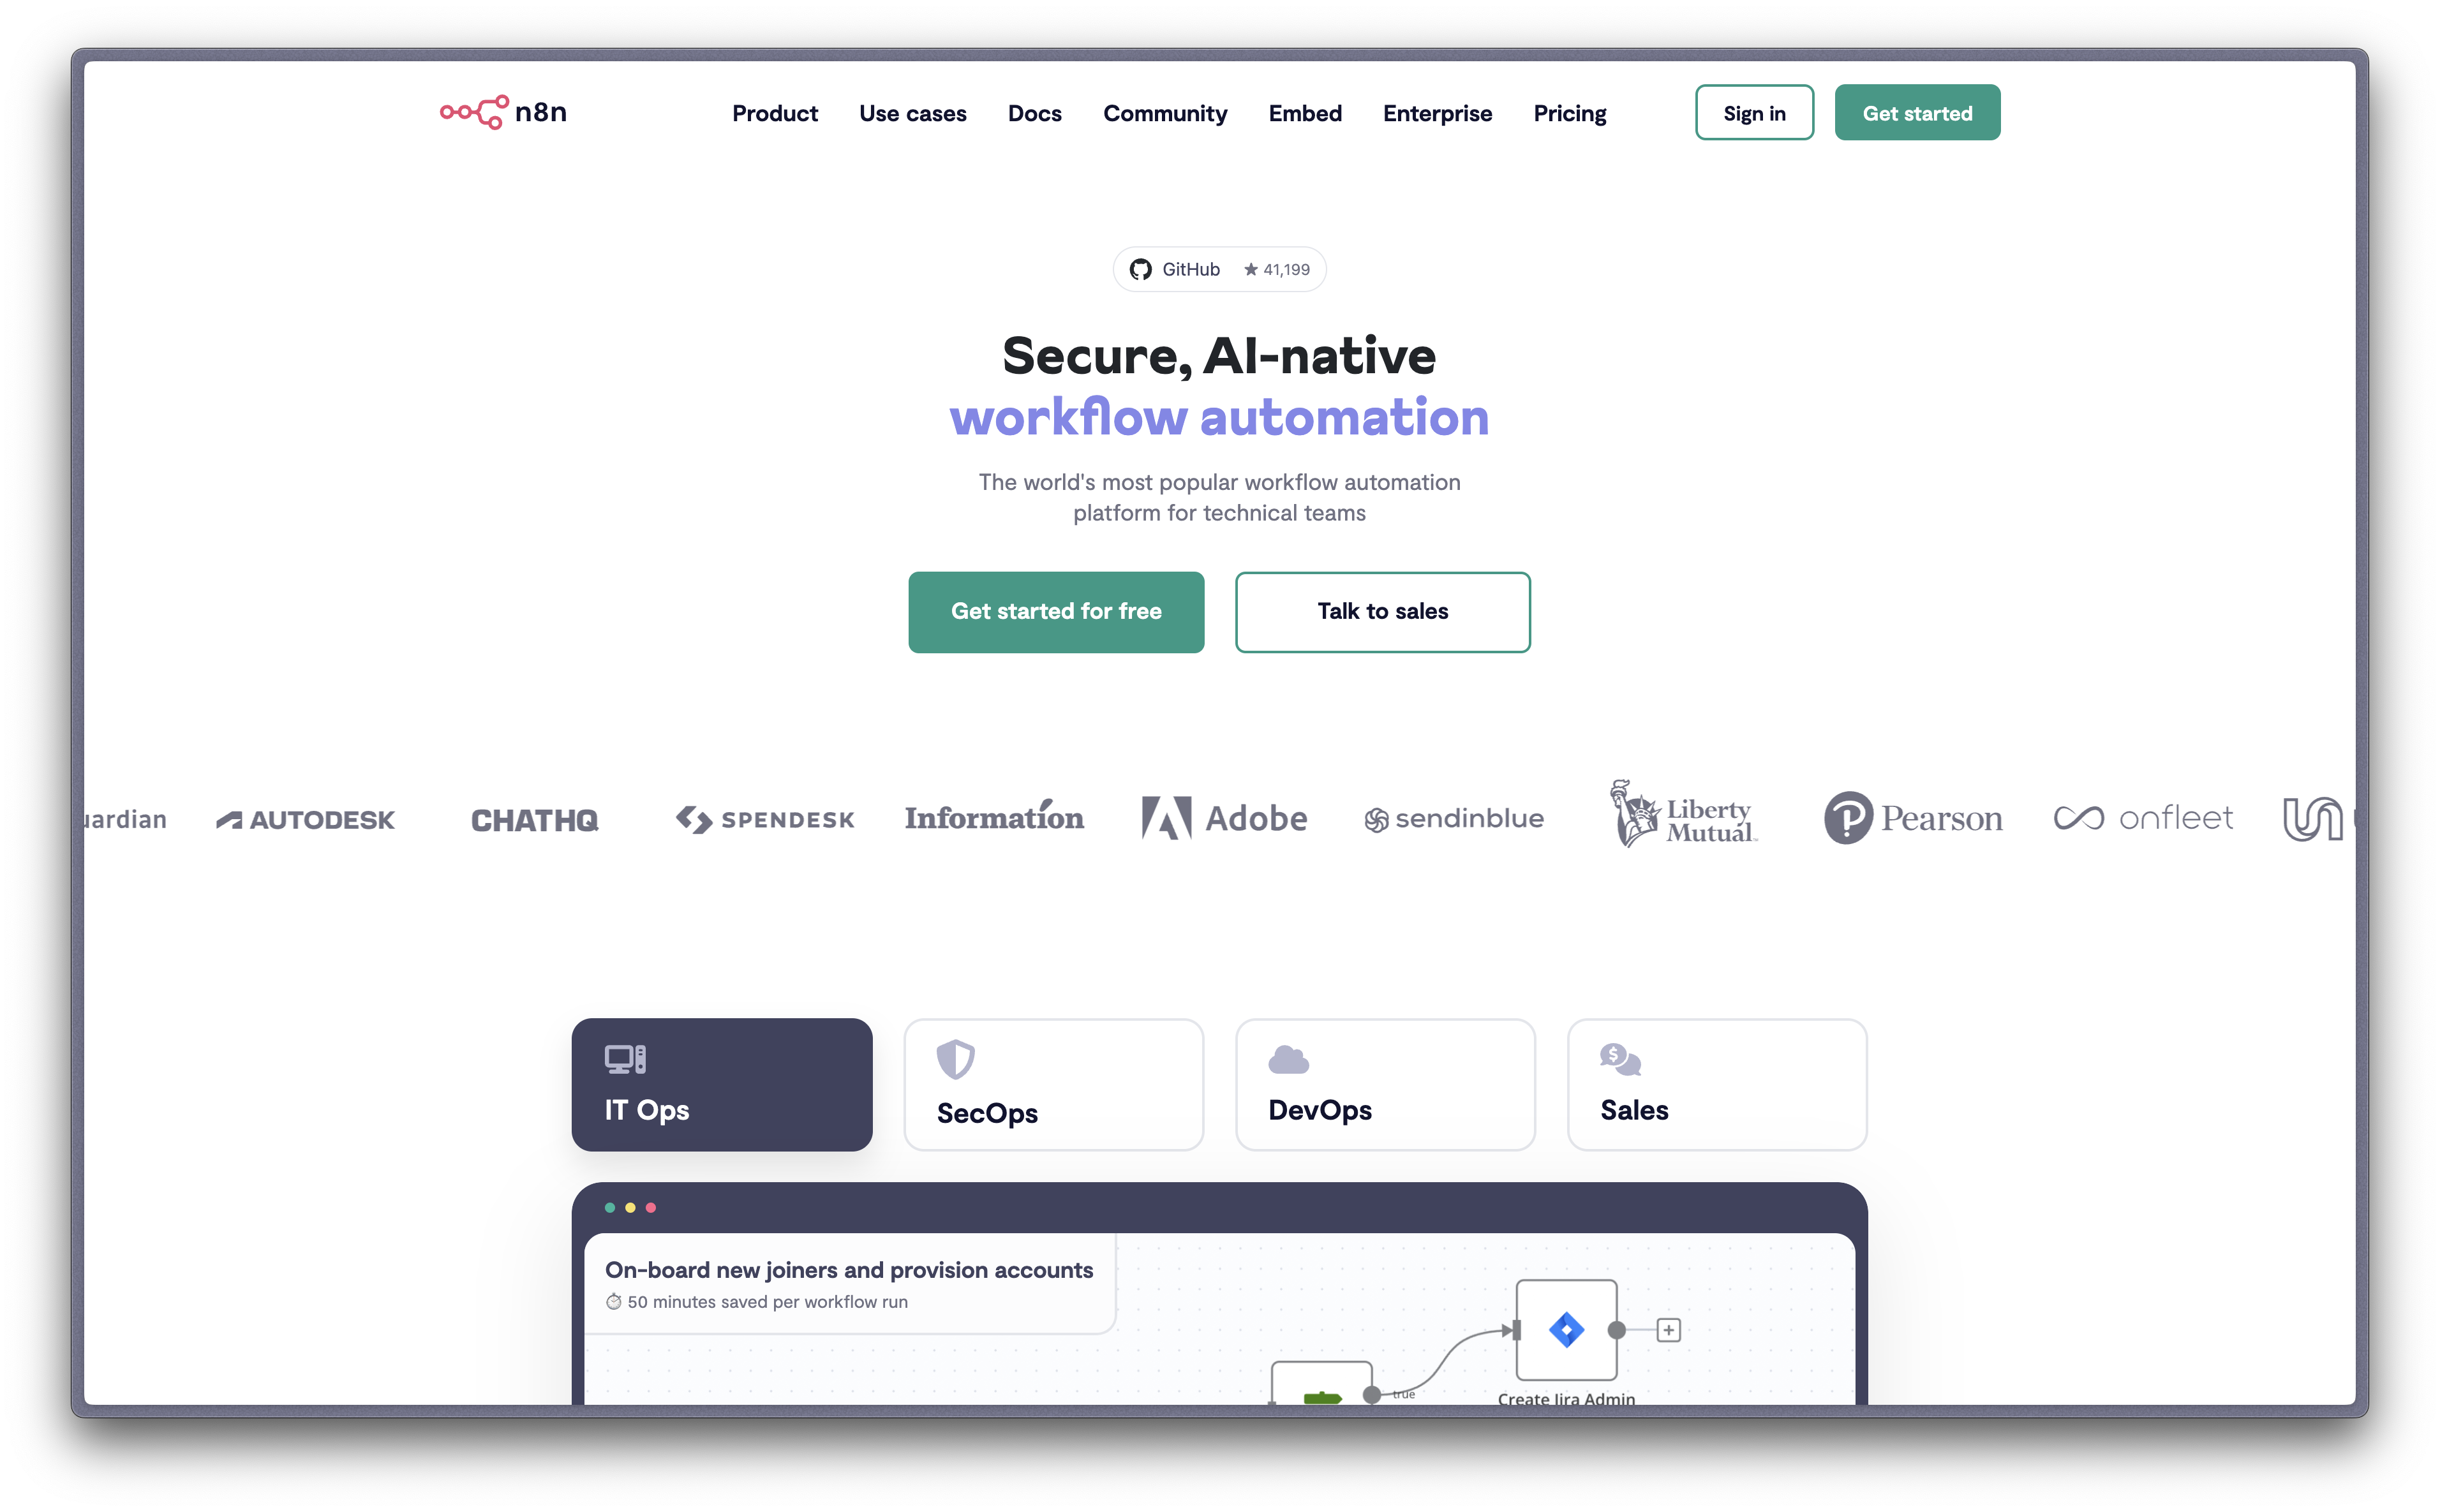Click the n8n logo icon
Viewport: 2440px width, 1512px height.
tap(474, 112)
